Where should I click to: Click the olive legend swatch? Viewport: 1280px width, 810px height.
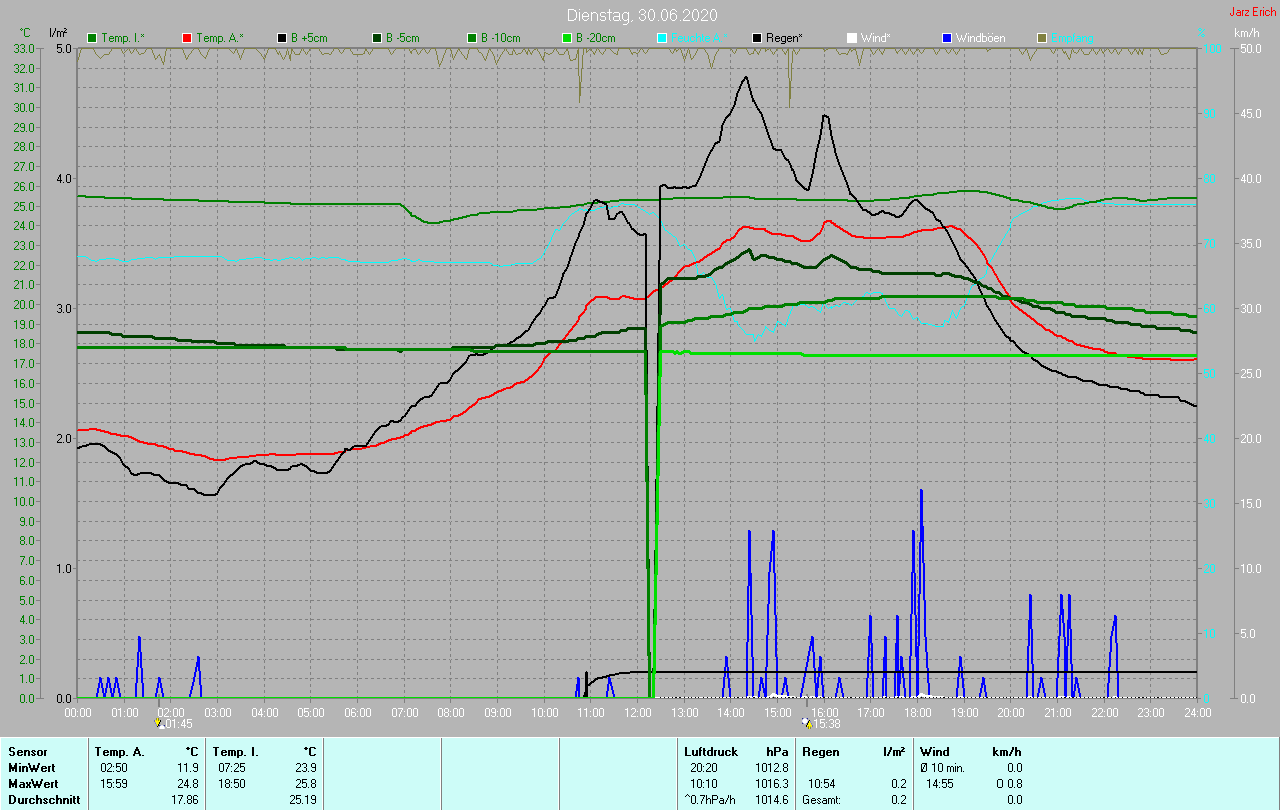tap(1041, 38)
